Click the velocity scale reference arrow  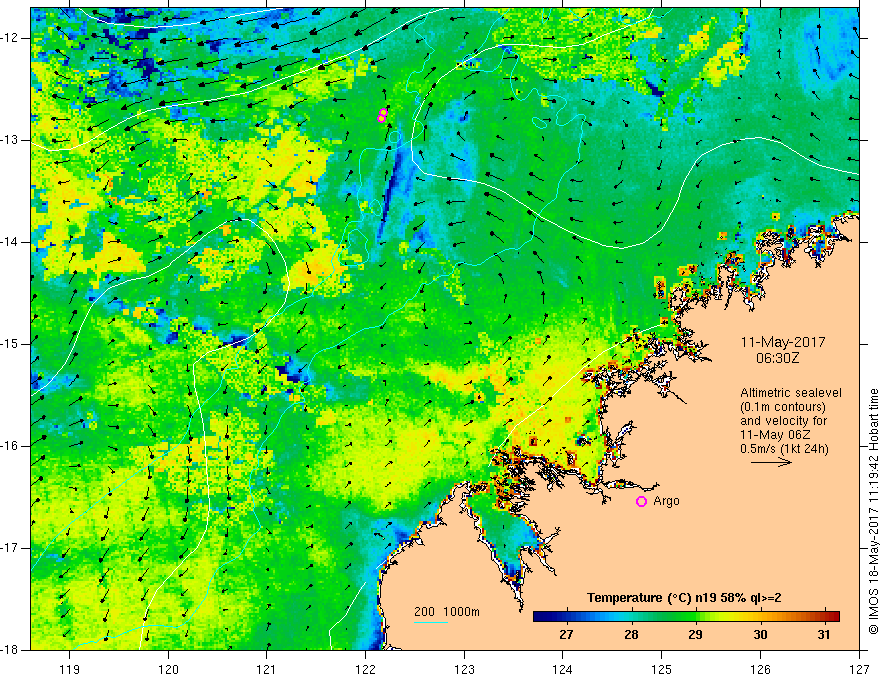771,462
